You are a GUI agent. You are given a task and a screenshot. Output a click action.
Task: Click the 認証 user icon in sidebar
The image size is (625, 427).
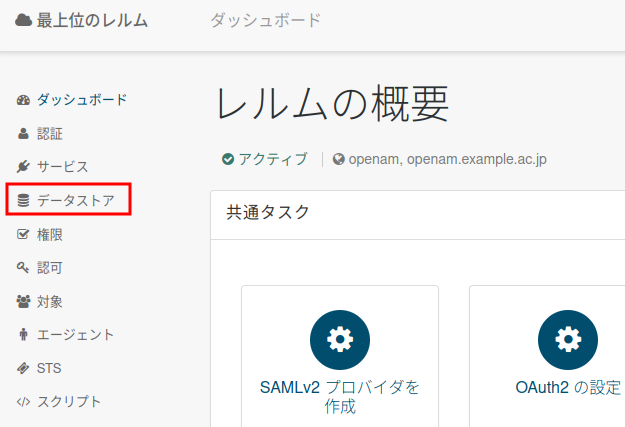24,133
